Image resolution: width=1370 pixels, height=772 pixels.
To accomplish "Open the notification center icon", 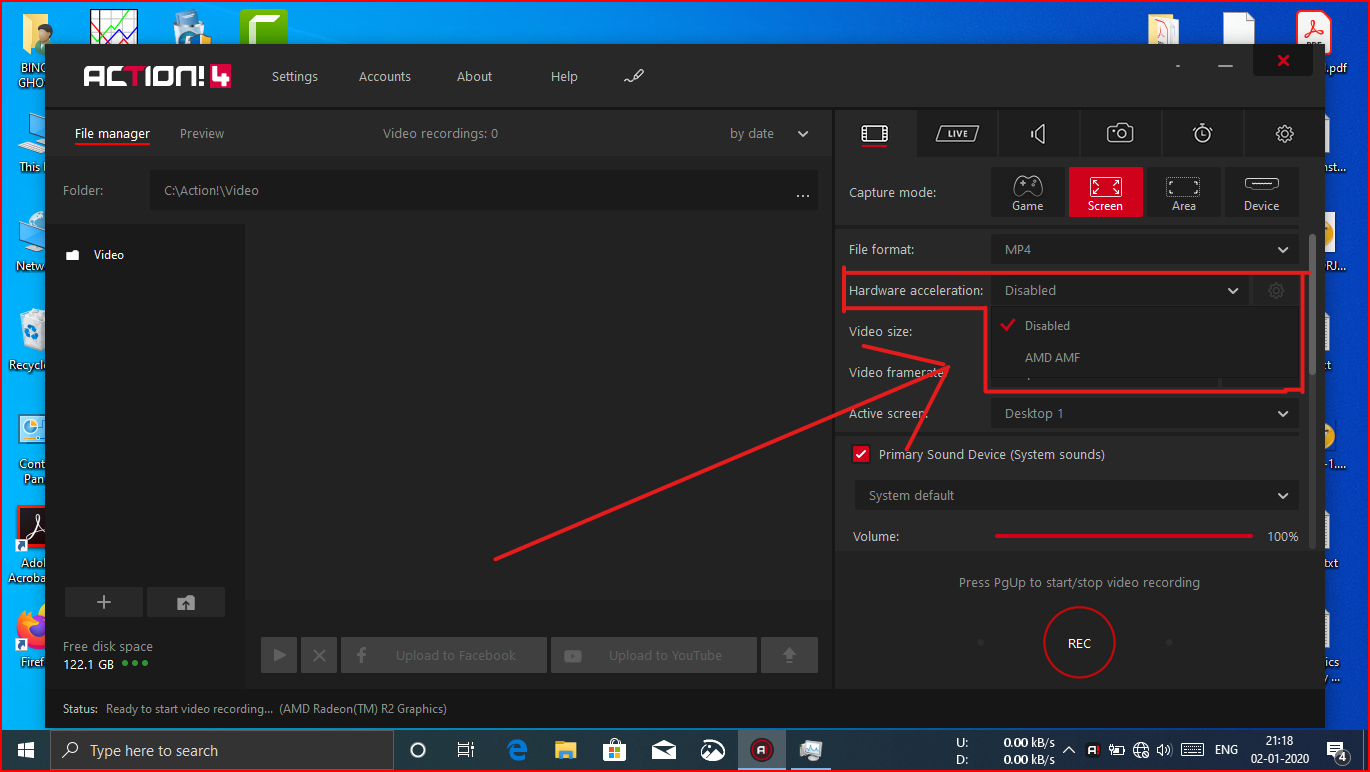I will (1337, 750).
